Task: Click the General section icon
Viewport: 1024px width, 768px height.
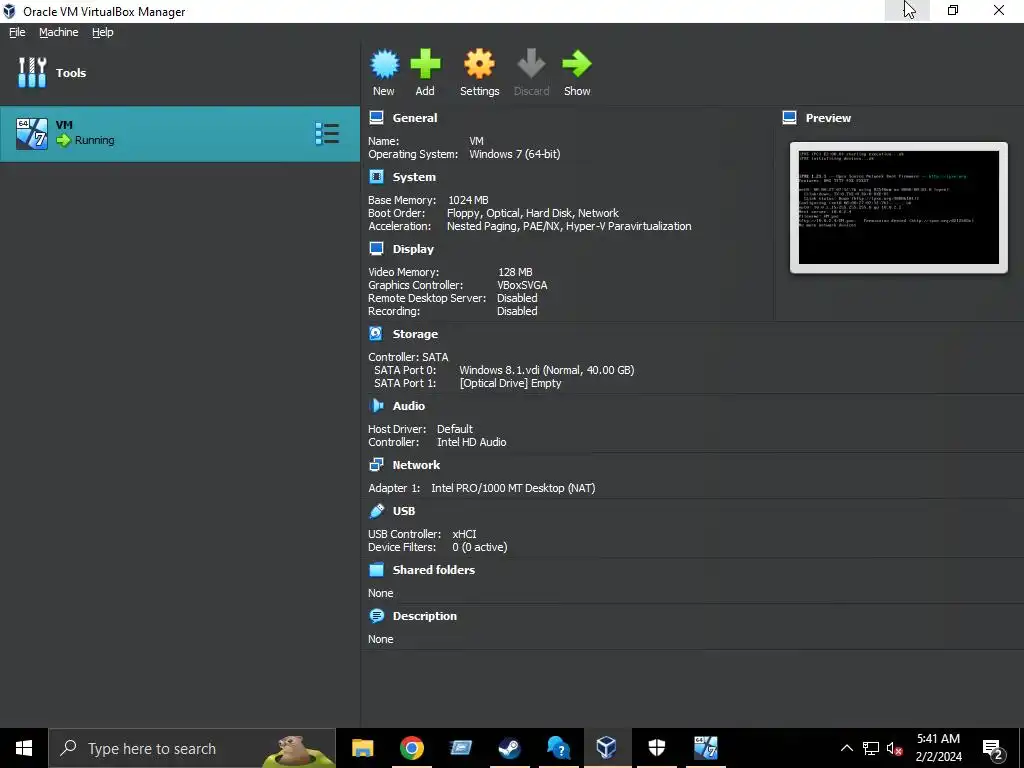Action: (376, 118)
